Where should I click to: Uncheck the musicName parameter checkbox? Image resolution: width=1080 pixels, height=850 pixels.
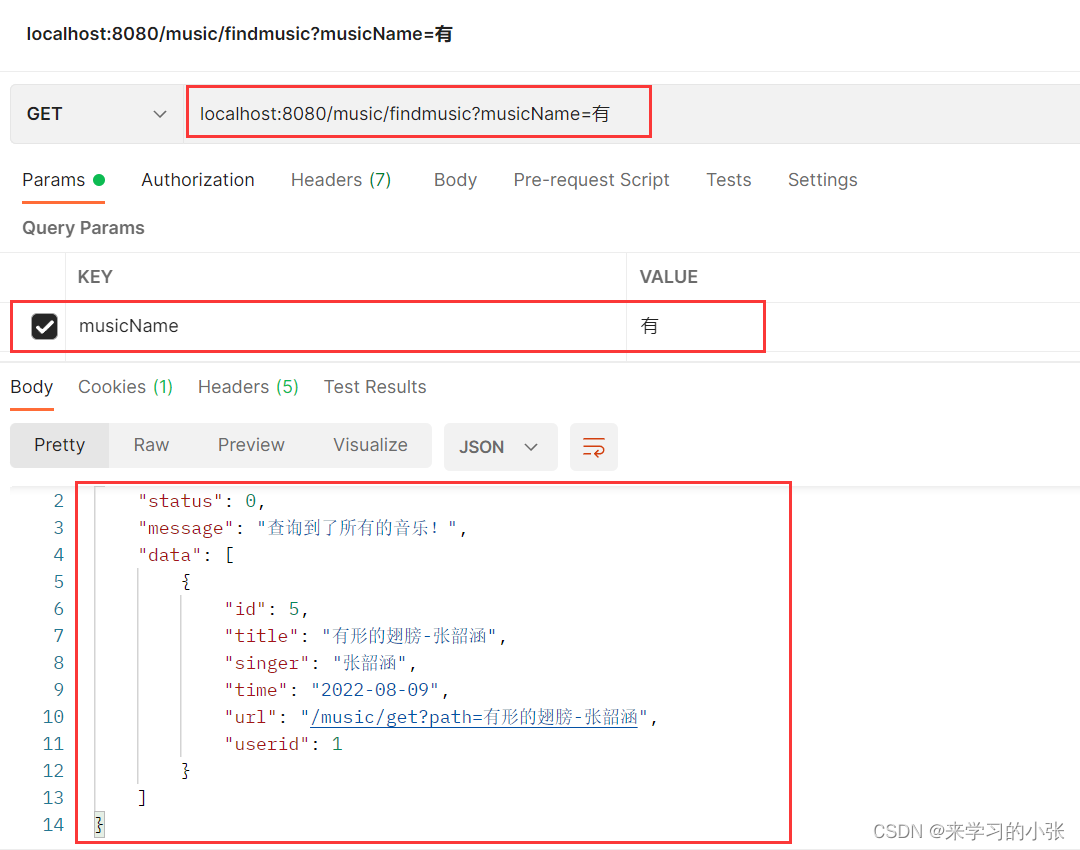point(44,326)
